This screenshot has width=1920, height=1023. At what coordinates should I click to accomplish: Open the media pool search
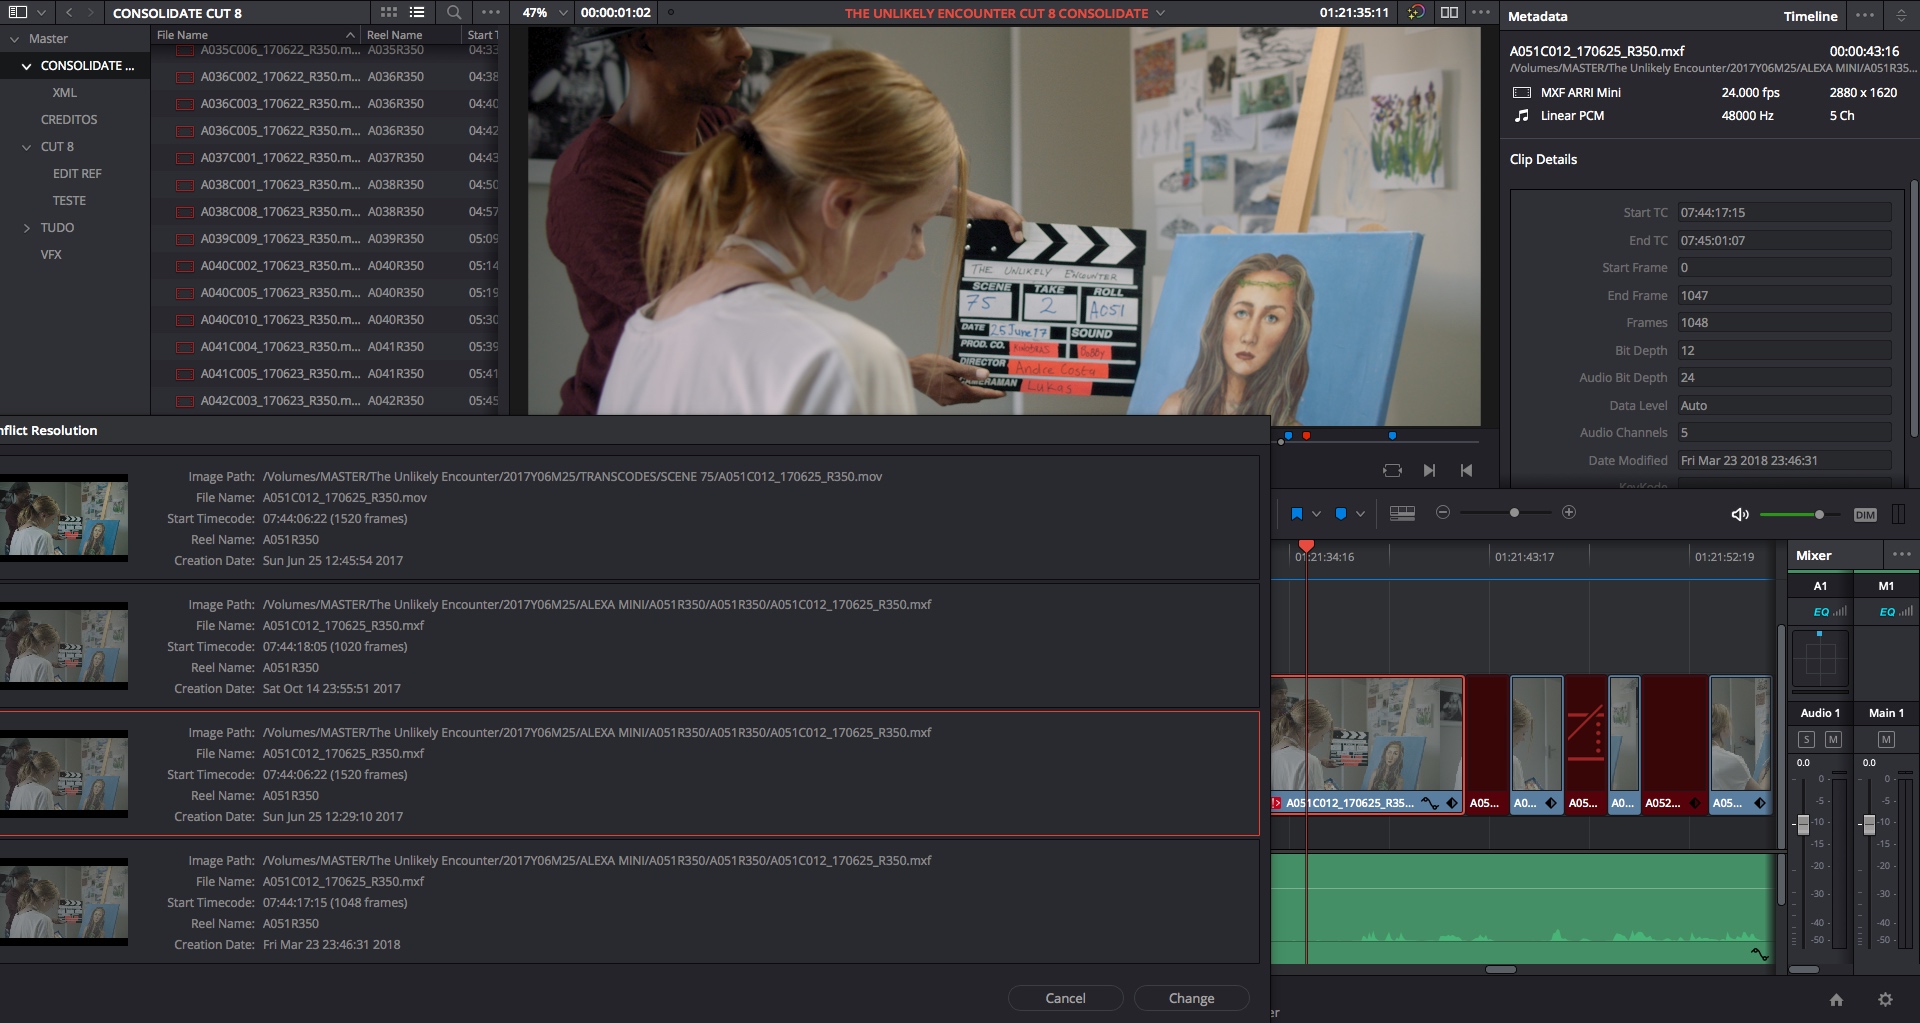[x=454, y=13]
